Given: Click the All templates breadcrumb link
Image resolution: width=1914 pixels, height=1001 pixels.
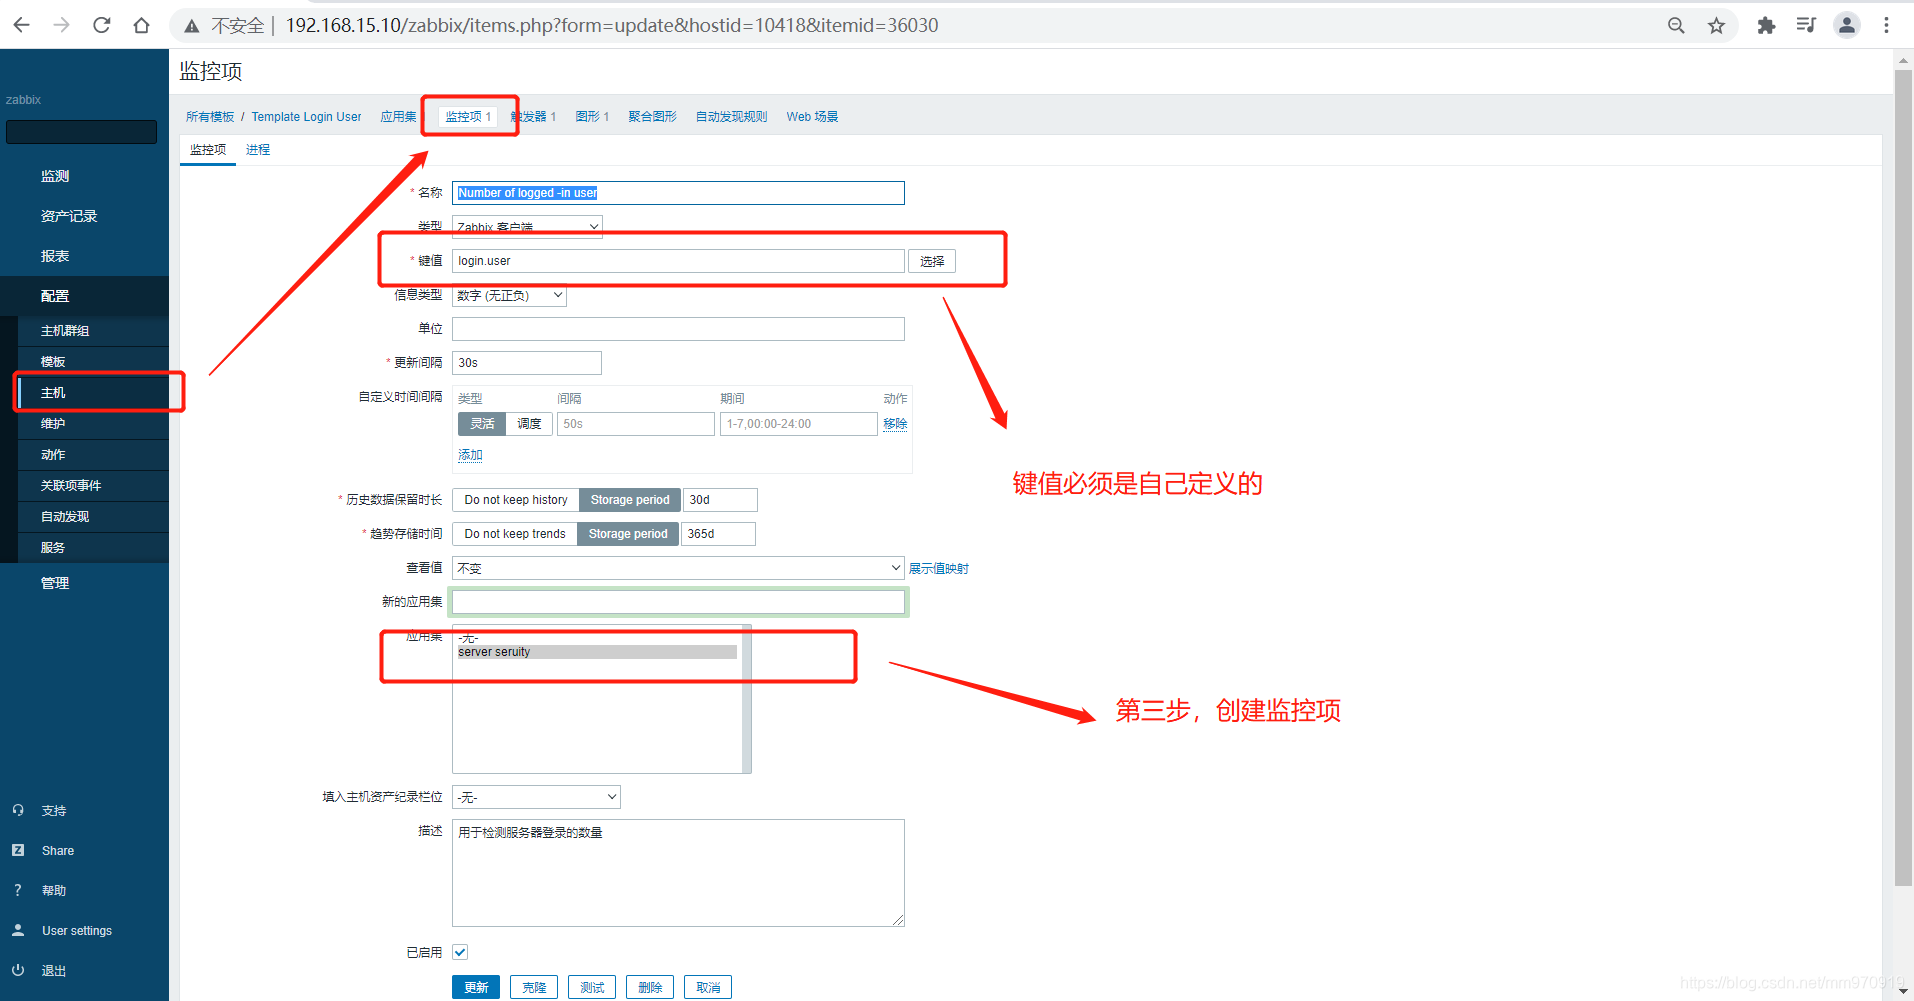Looking at the screenshot, I should tap(210, 117).
